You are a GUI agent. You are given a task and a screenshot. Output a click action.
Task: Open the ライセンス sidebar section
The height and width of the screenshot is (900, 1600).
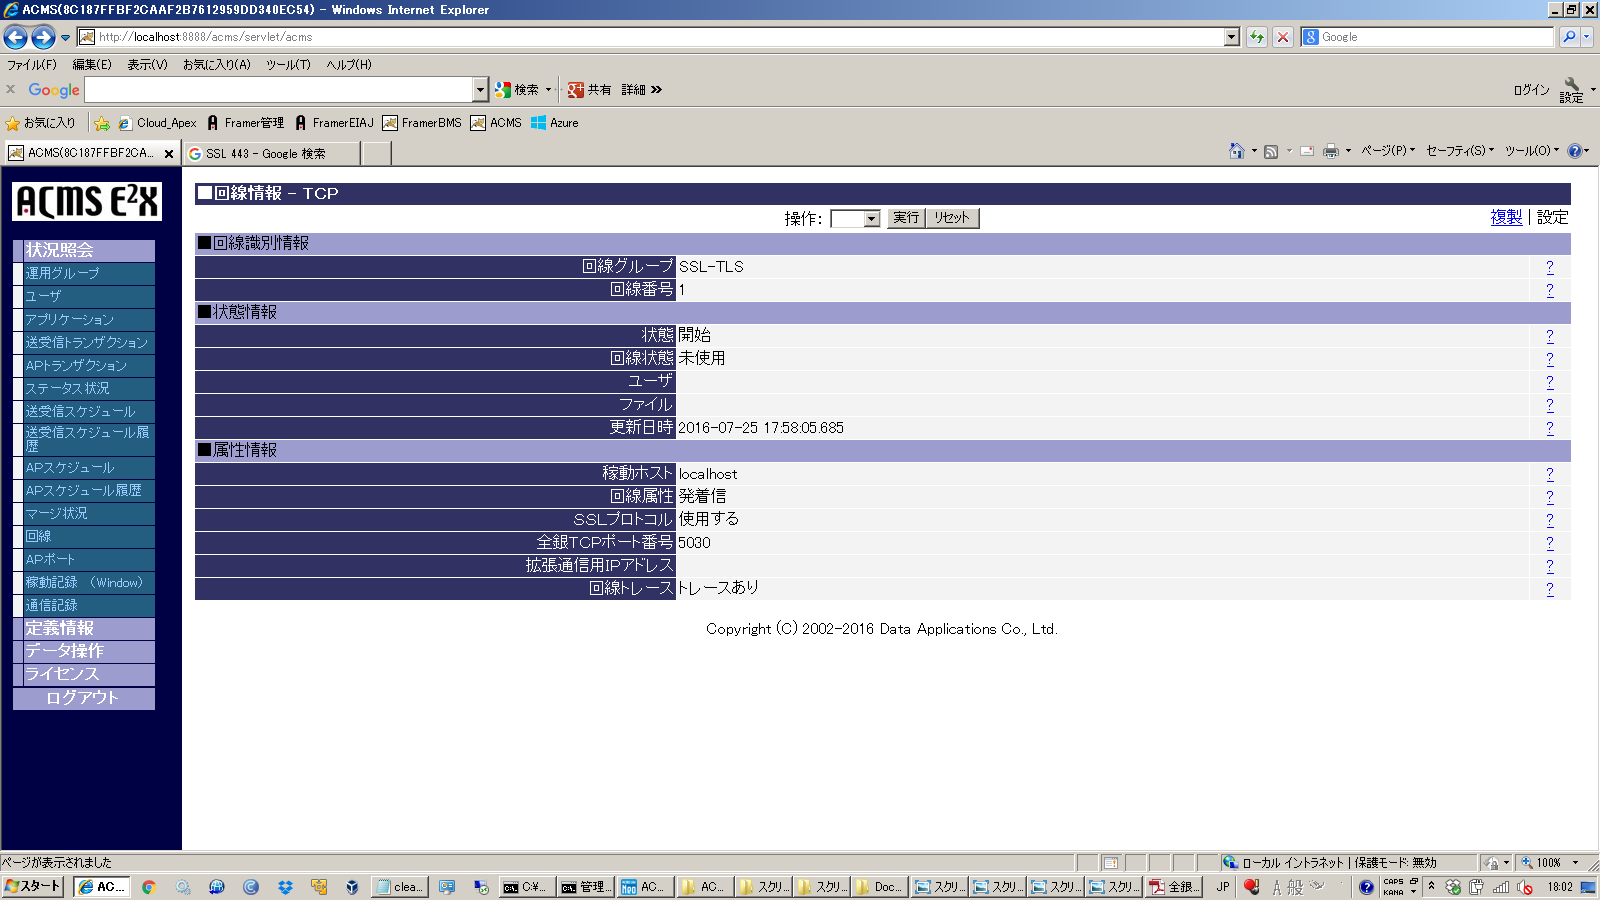point(88,674)
